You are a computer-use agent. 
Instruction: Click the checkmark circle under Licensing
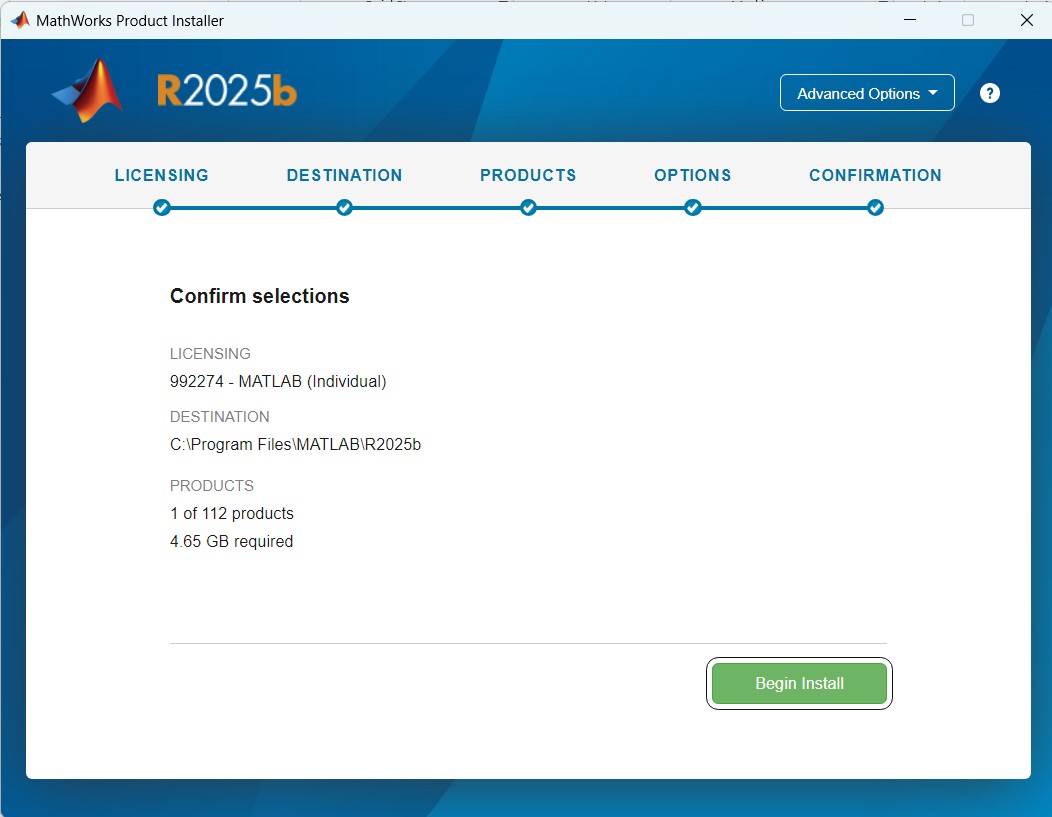tap(162, 208)
